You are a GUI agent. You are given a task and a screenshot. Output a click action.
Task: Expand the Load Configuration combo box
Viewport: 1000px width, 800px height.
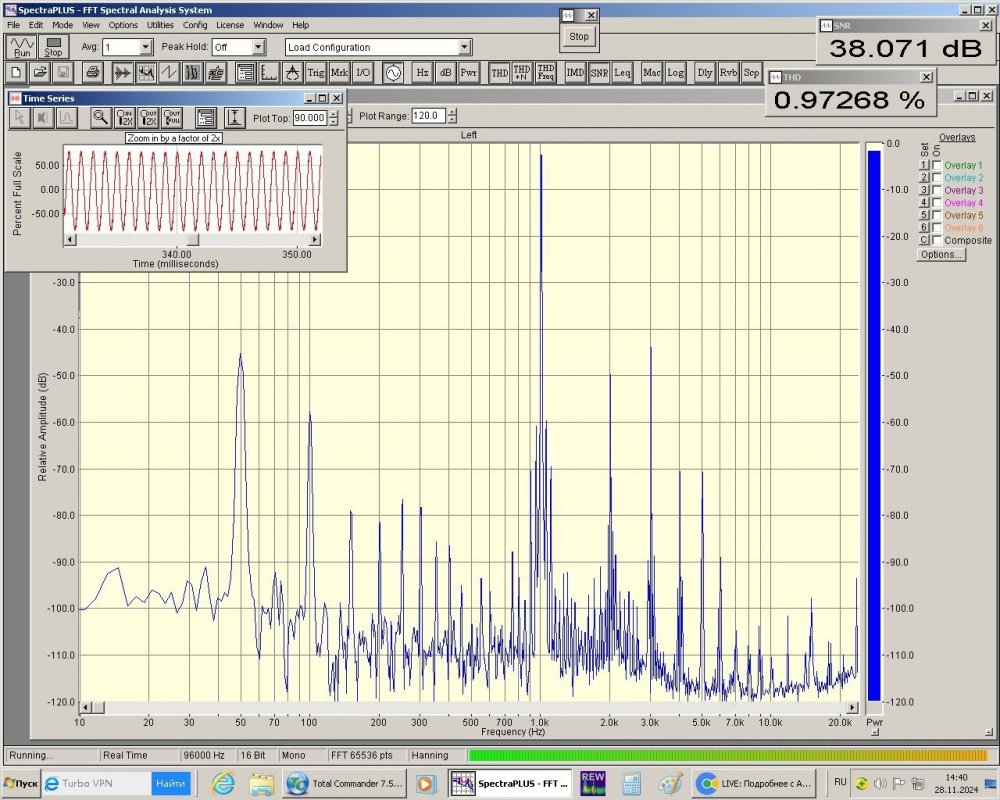click(464, 47)
